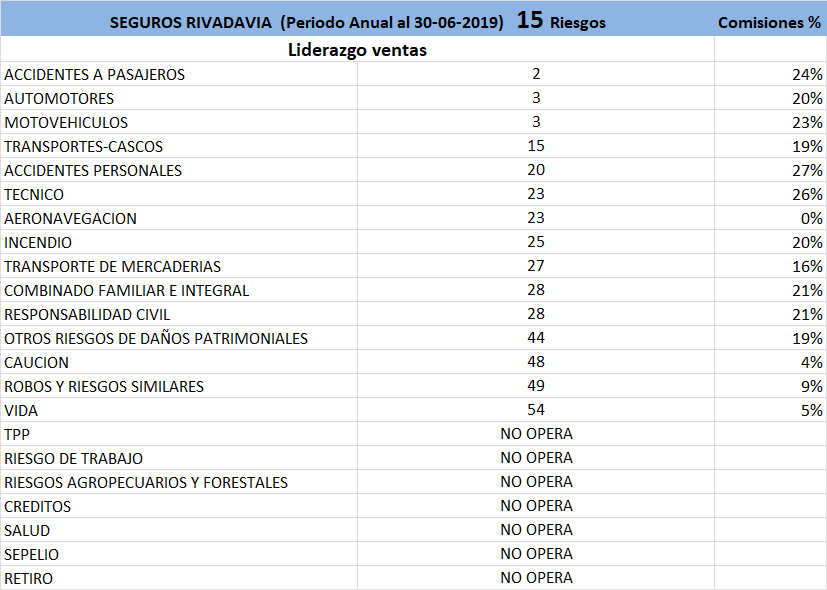Select ranking 44 for OTROS RIESGOS row
The image size is (827, 590).
(536, 337)
